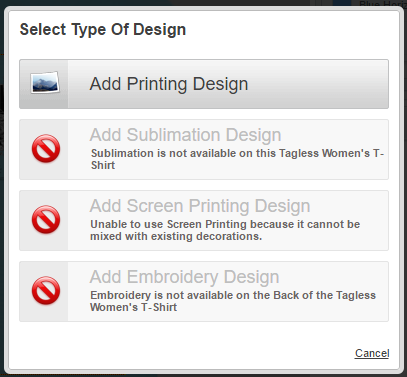Choose the Add Printing Design option
407x377 pixels.
(204, 84)
